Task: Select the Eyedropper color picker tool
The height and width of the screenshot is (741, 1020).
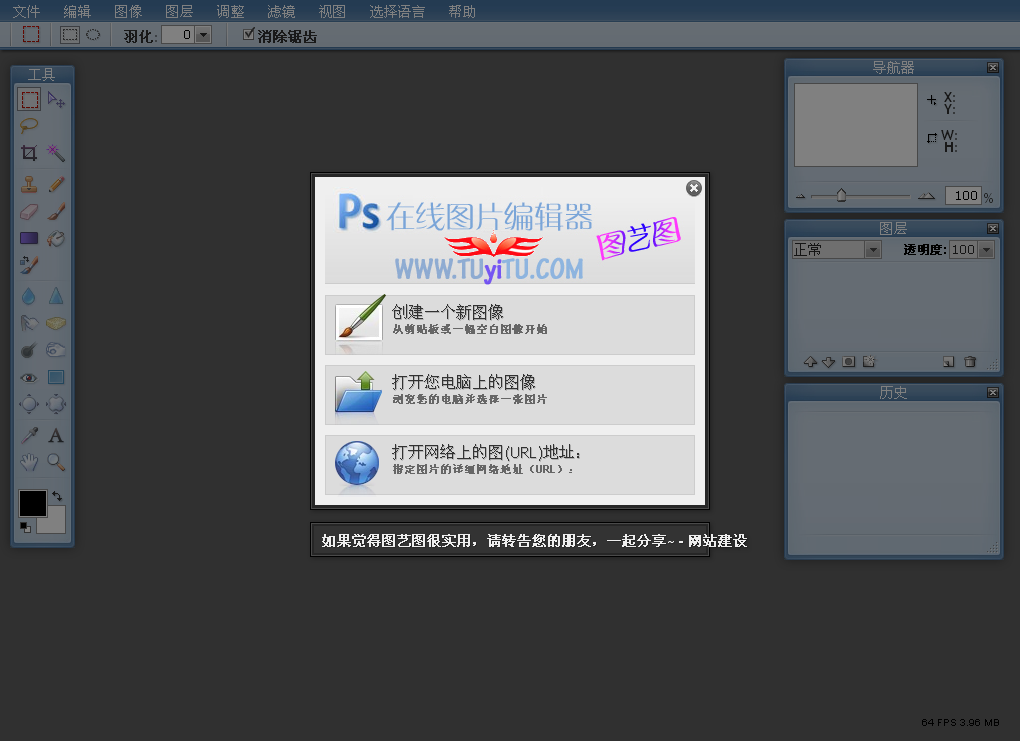Action: tap(29, 436)
